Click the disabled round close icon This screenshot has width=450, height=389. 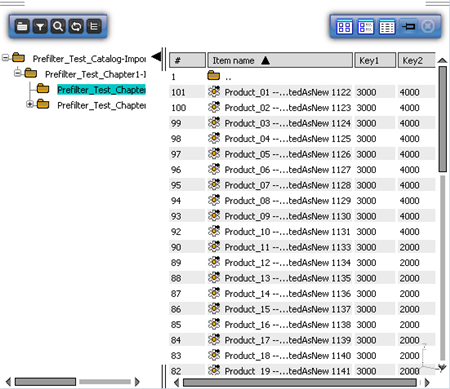tap(428, 26)
